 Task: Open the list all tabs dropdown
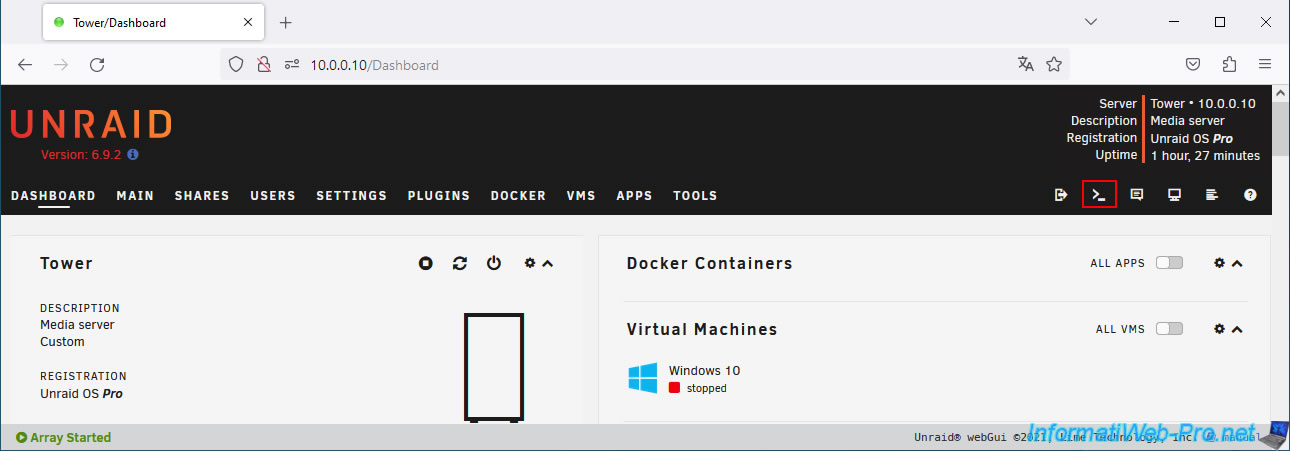[1091, 22]
